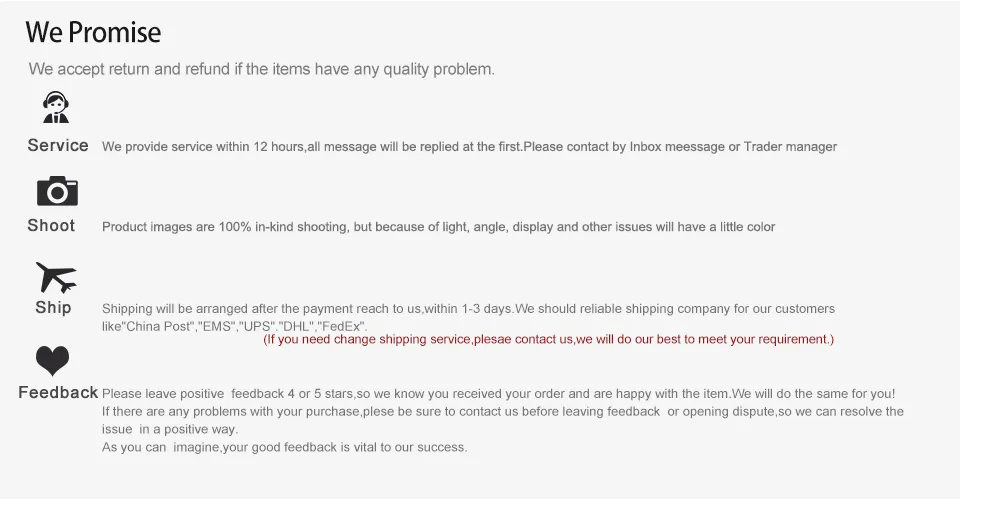This screenshot has width=1000, height=510.
Task: Click the shipping arranged within 1-3 days line
Action: click(x=468, y=309)
